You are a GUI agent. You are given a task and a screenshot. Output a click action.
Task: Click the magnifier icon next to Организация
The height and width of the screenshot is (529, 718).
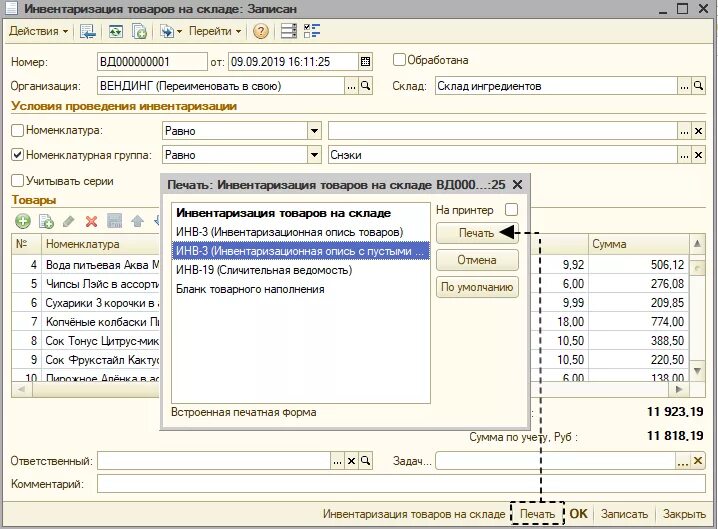pos(365,86)
